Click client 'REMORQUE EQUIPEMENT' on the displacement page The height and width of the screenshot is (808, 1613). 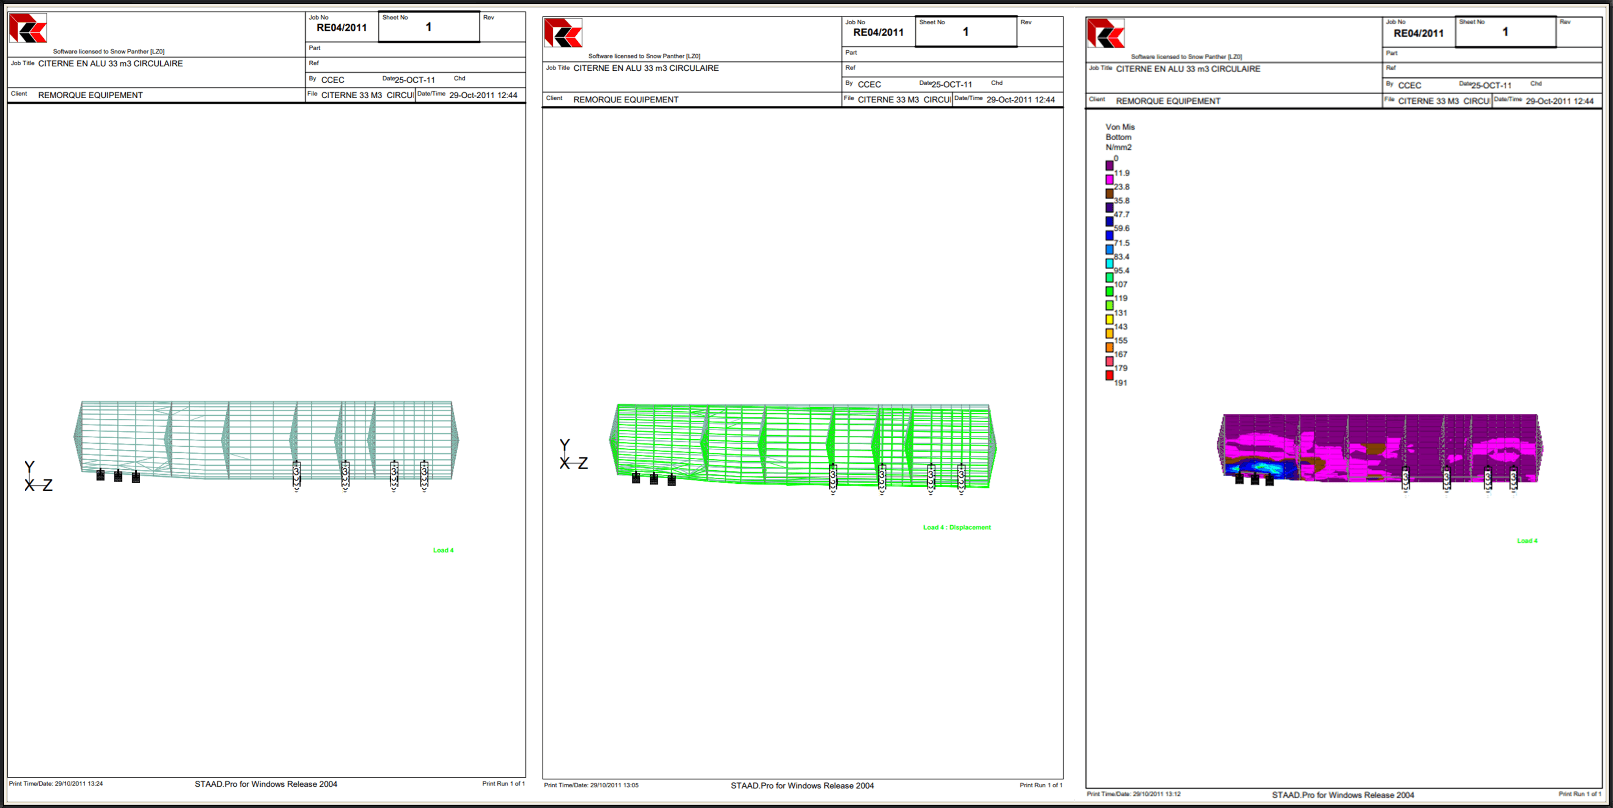tap(626, 100)
